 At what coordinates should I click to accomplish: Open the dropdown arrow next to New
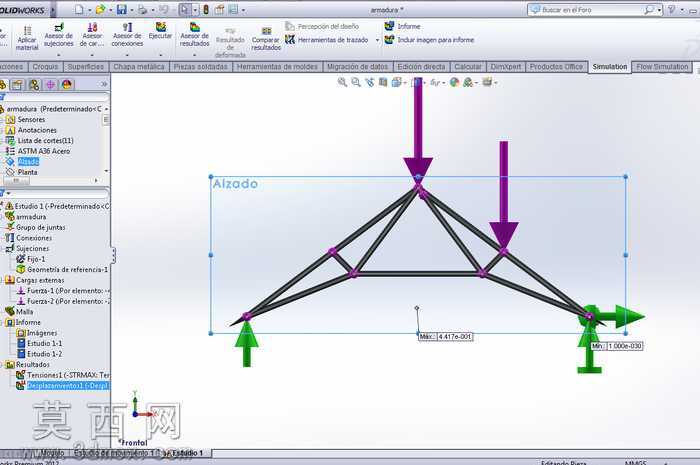(x=89, y=10)
